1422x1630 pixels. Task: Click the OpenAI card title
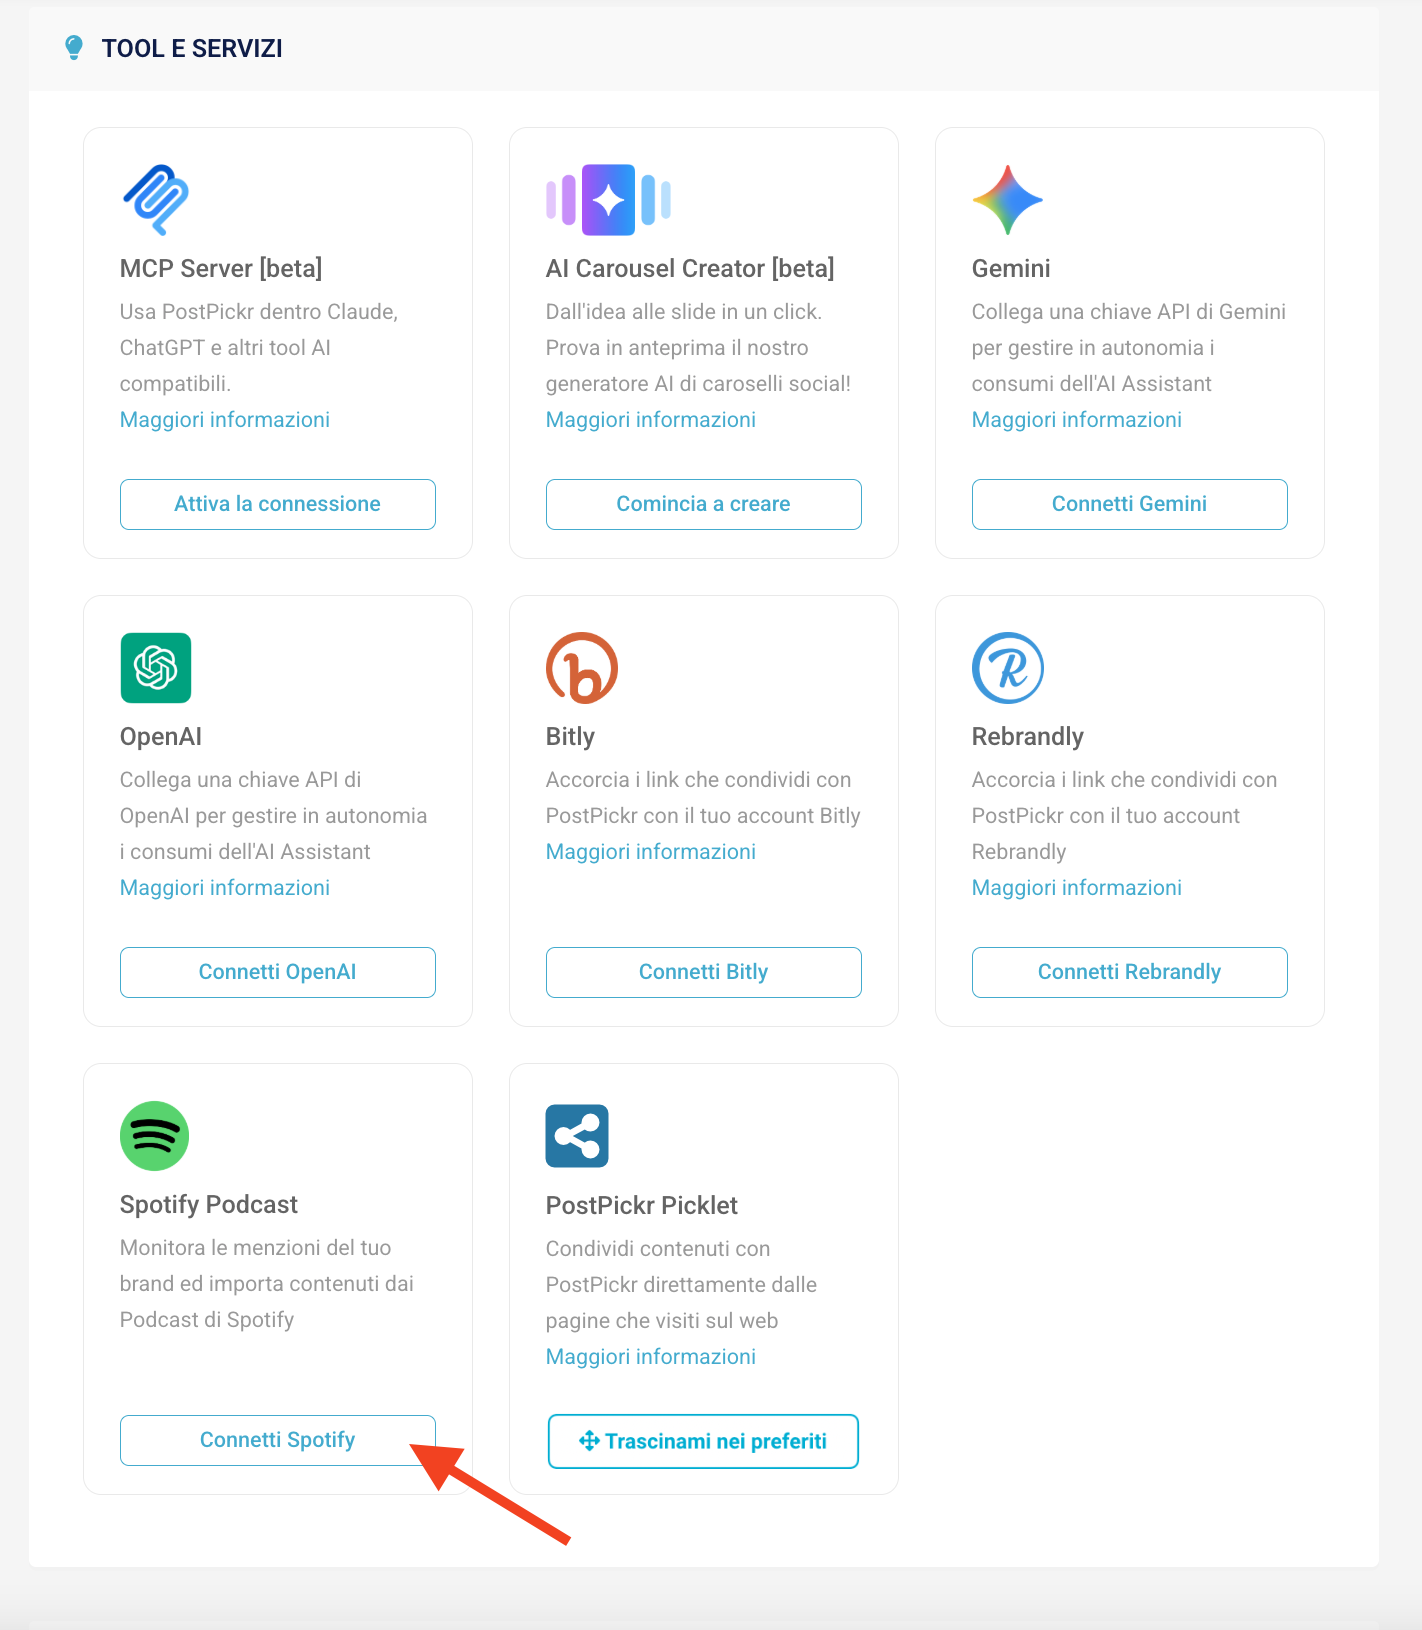[161, 737]
